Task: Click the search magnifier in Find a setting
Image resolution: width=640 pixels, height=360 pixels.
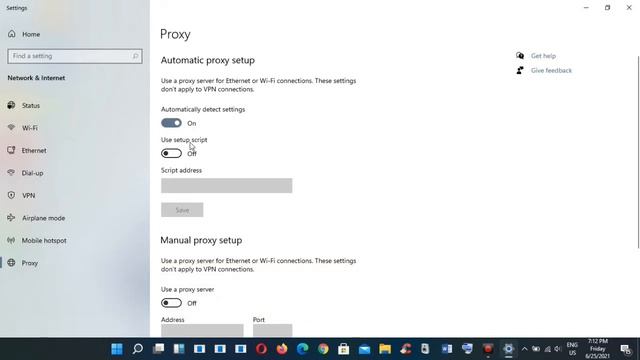Action: [135, 56]
